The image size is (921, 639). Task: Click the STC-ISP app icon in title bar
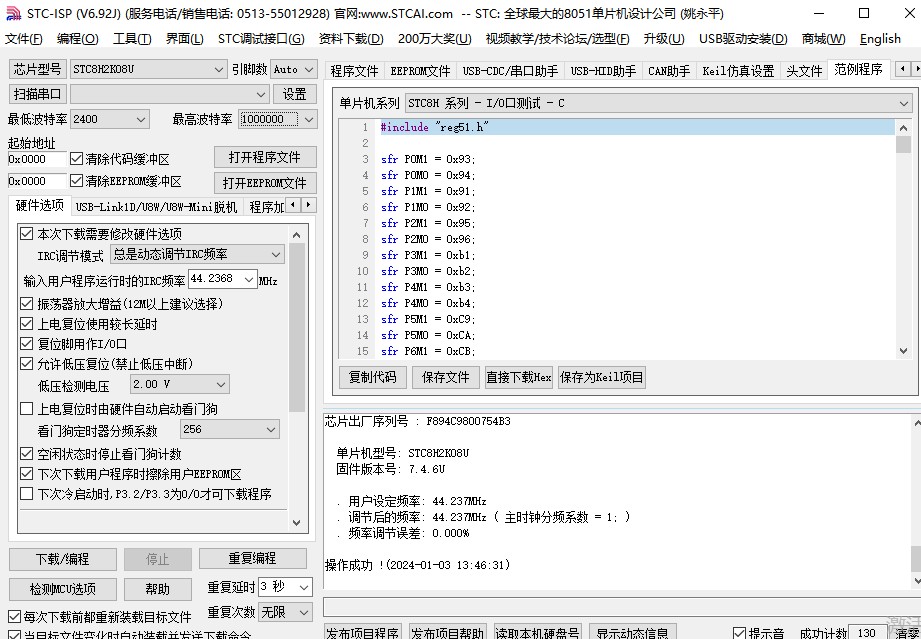click(13, 13)
